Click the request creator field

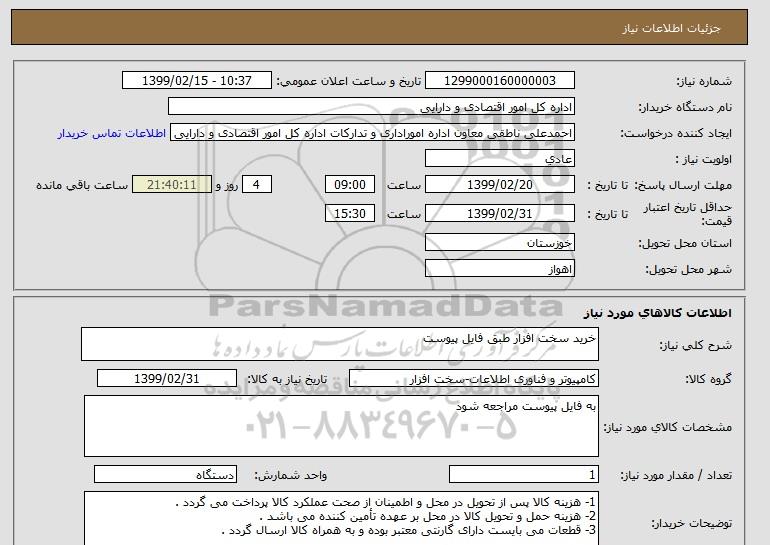point(372,133)
